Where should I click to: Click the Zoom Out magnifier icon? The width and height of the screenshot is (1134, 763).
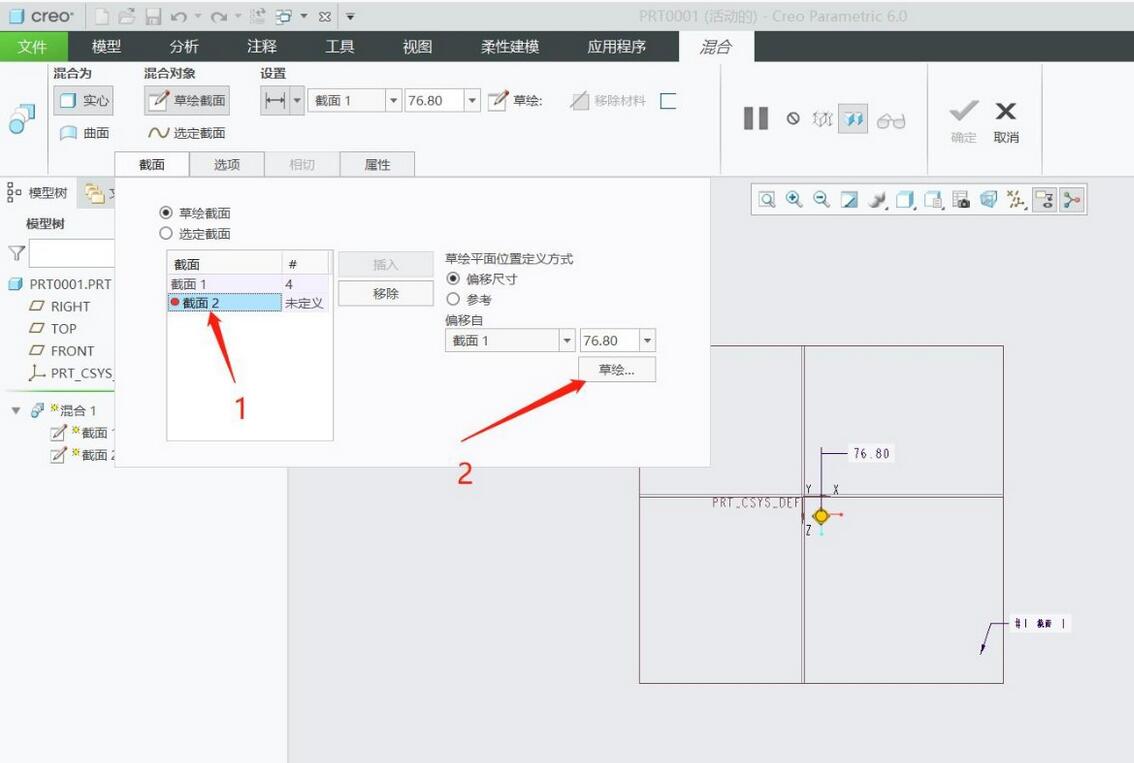(x=821, y=200)
